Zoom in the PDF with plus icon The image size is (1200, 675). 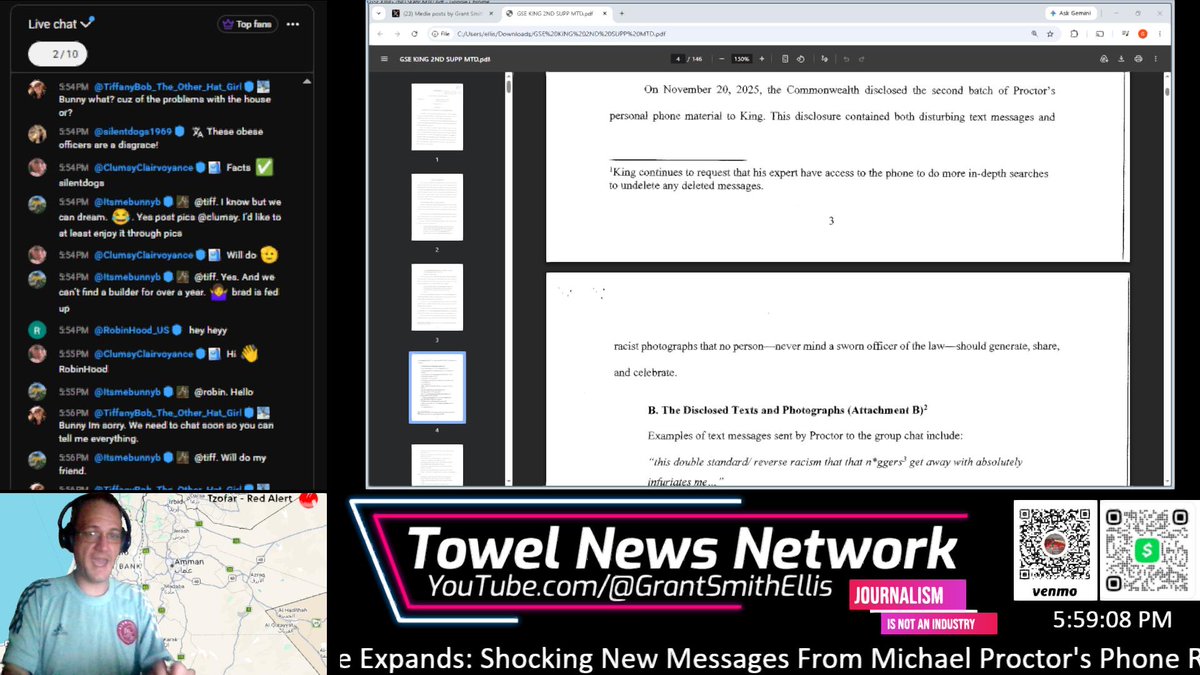(x=762, y=59)
